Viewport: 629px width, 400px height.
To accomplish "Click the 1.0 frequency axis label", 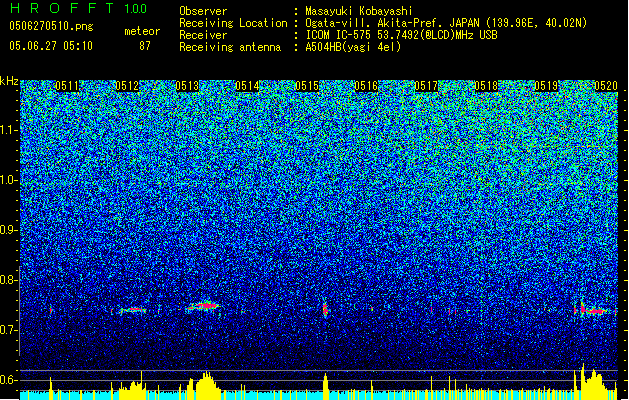I will pyautogui.click(x=9, y=180).
